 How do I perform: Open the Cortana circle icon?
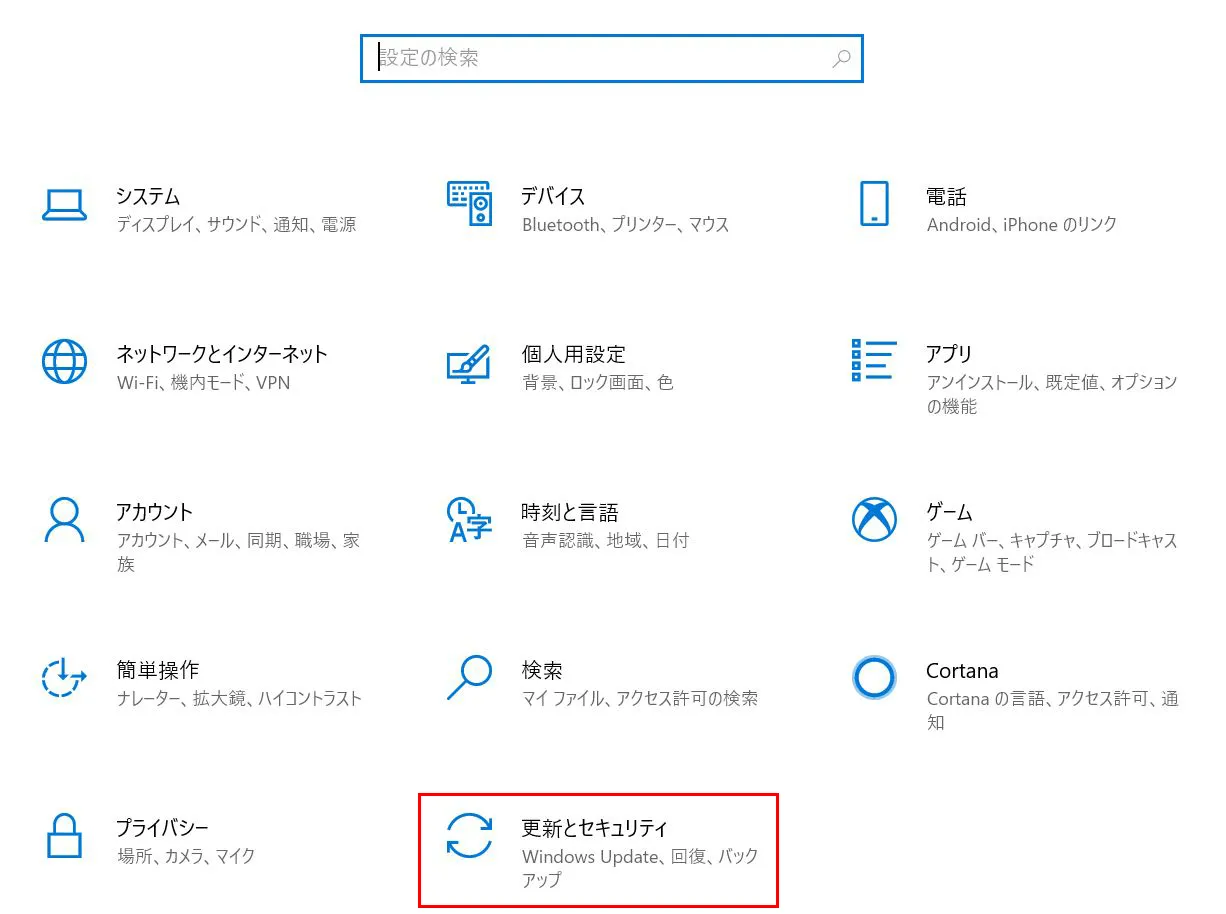874,677
